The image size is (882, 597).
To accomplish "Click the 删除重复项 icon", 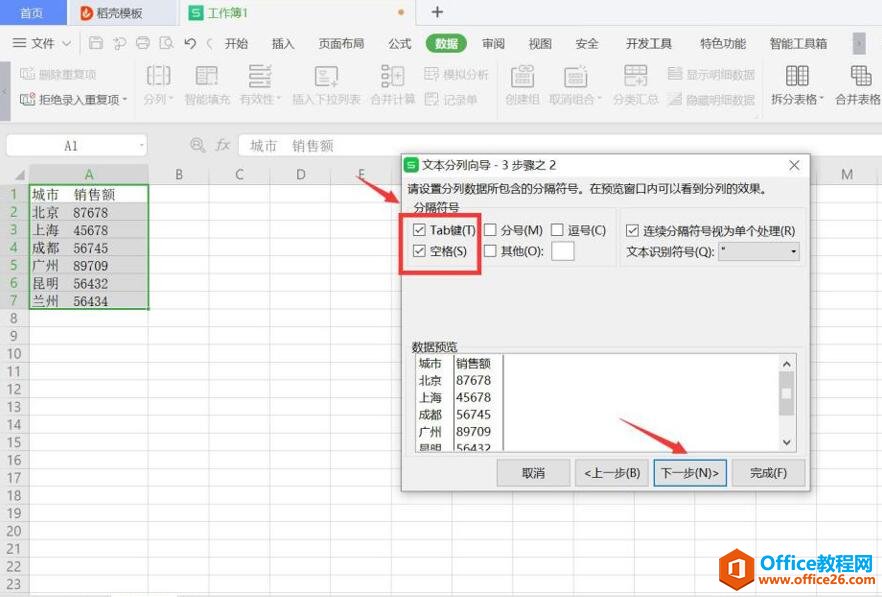I will 28,74.
